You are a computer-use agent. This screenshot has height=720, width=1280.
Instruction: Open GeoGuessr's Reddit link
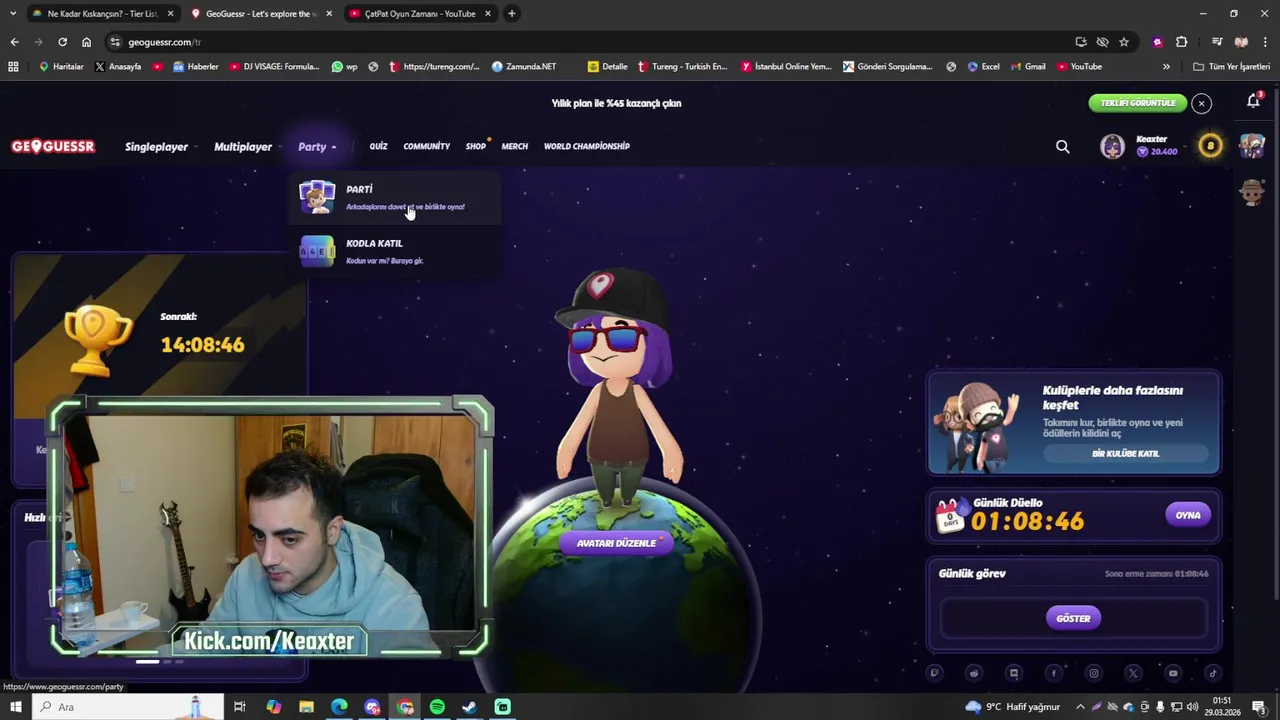coord(974,673)
